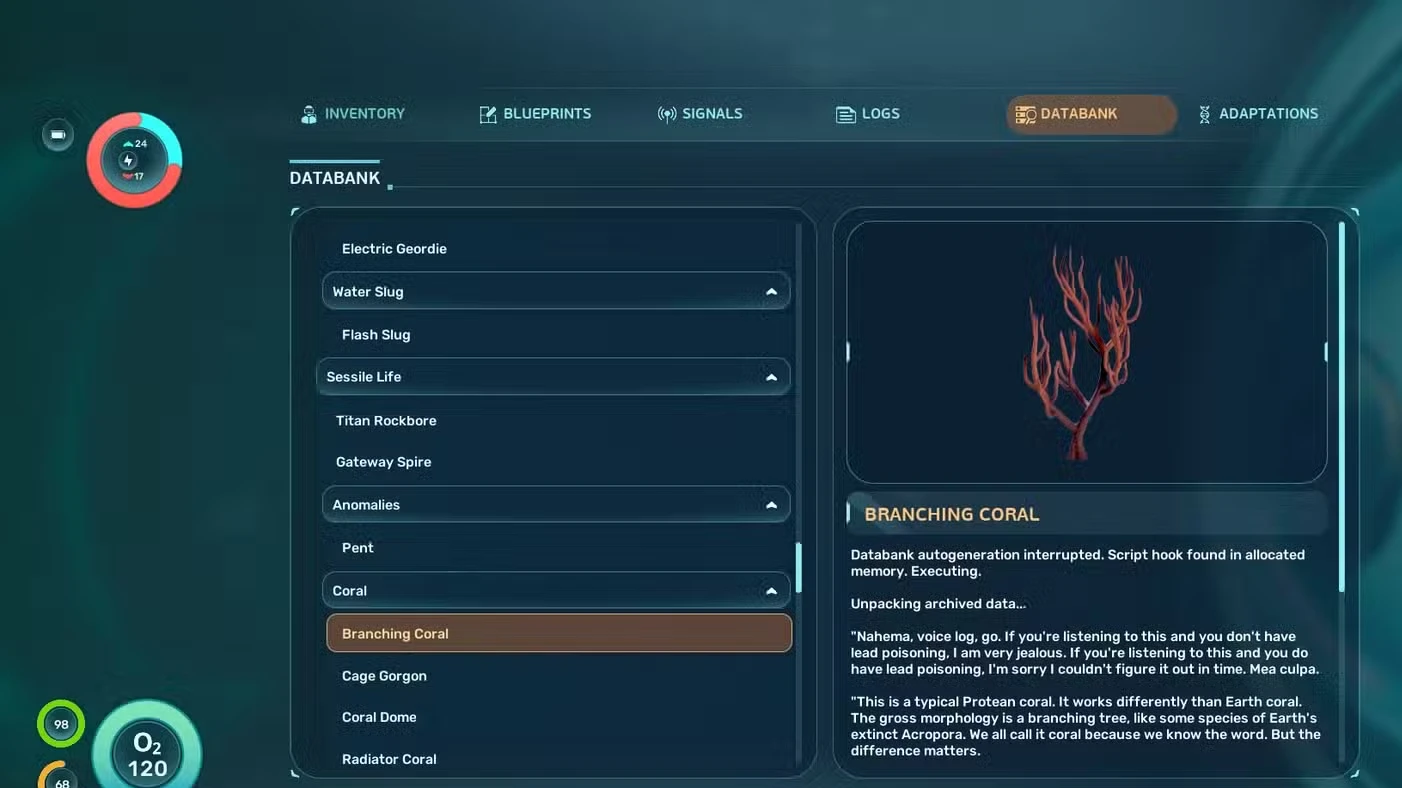Select the Databank tab label
The height and width of the screenshot is (788, 1402).
pyautogui.click(x=1079, y=114)
